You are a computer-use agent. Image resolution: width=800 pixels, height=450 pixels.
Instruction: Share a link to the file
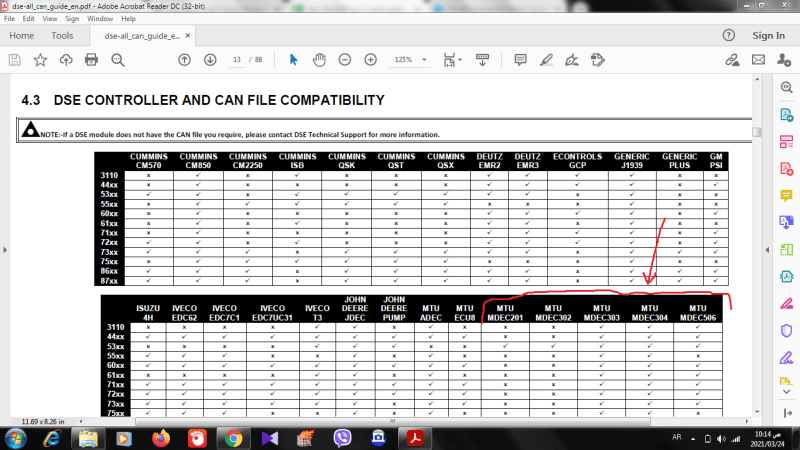733,60
